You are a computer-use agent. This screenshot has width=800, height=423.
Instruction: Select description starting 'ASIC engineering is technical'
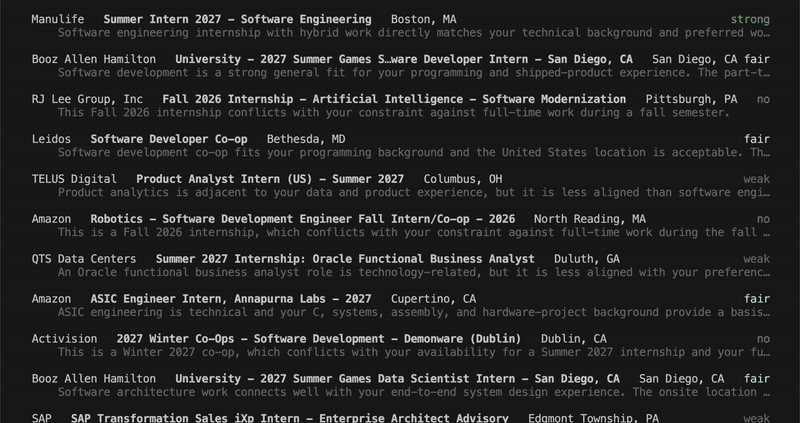pyautogui.click(x=414, y=312)
